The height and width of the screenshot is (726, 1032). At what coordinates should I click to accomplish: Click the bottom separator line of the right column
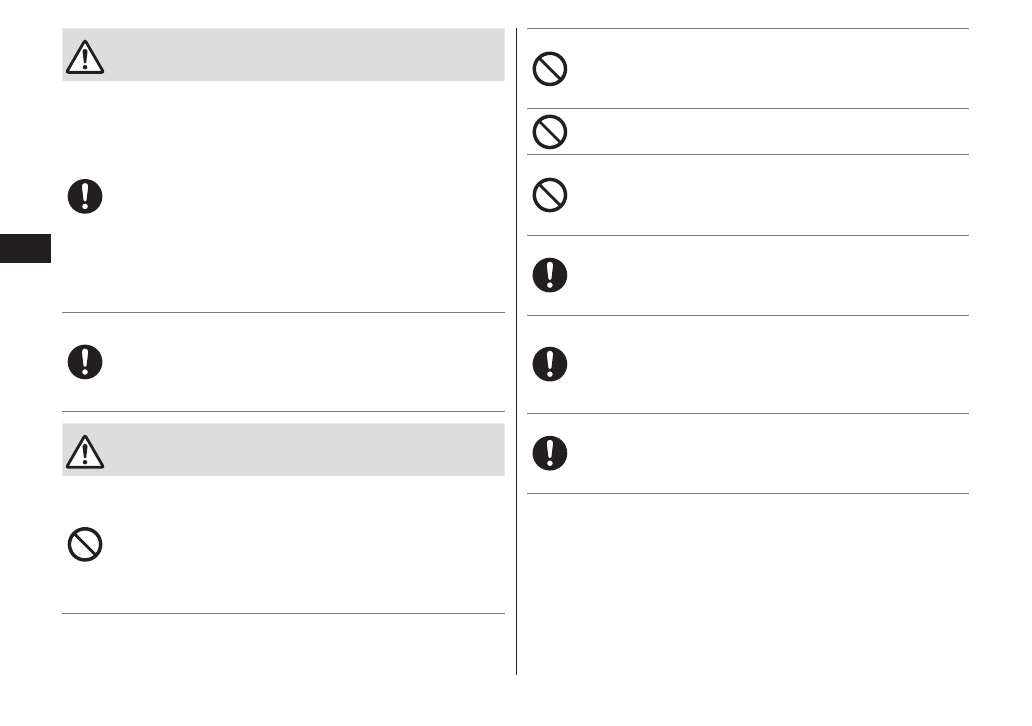pos(748,493)
